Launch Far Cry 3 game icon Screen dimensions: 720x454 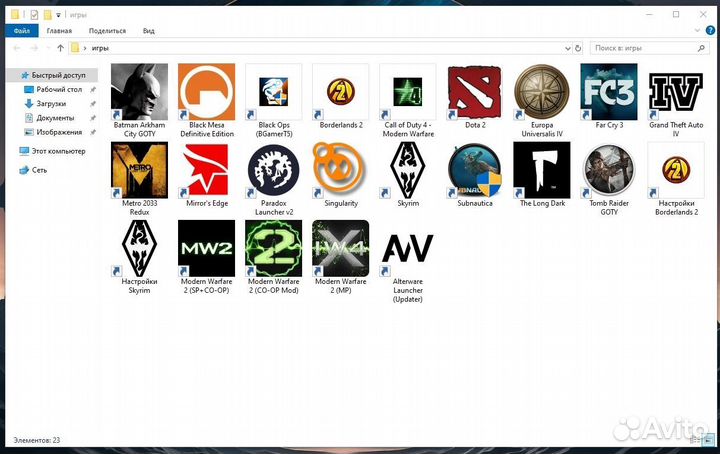(x=608, y=90)
